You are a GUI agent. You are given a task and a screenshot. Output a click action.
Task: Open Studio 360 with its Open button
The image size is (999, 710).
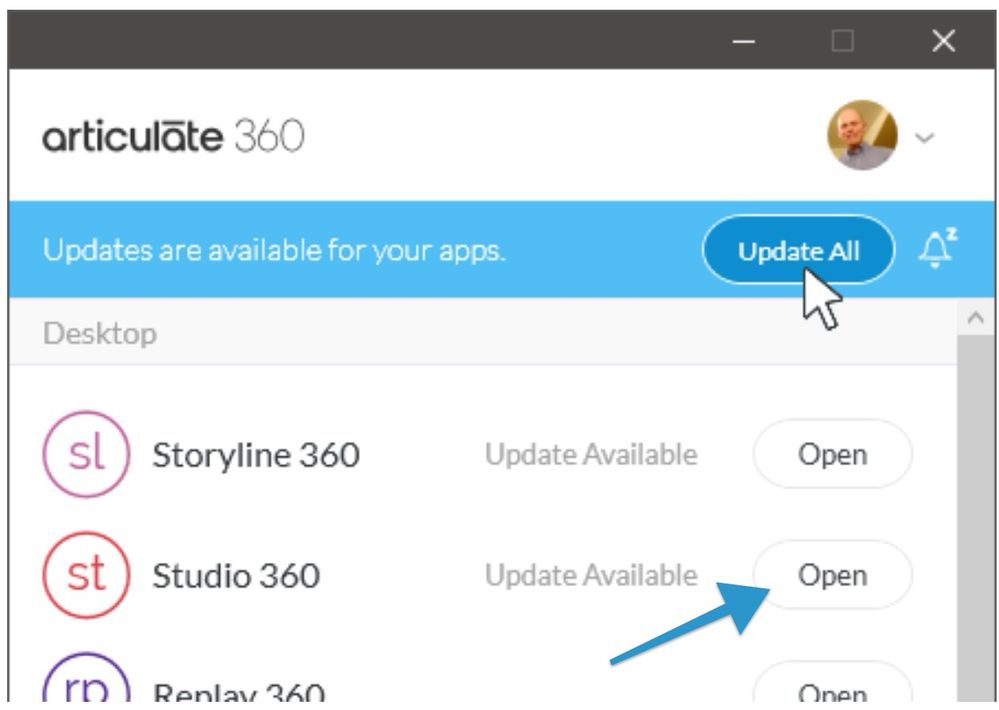click(832, 575)
